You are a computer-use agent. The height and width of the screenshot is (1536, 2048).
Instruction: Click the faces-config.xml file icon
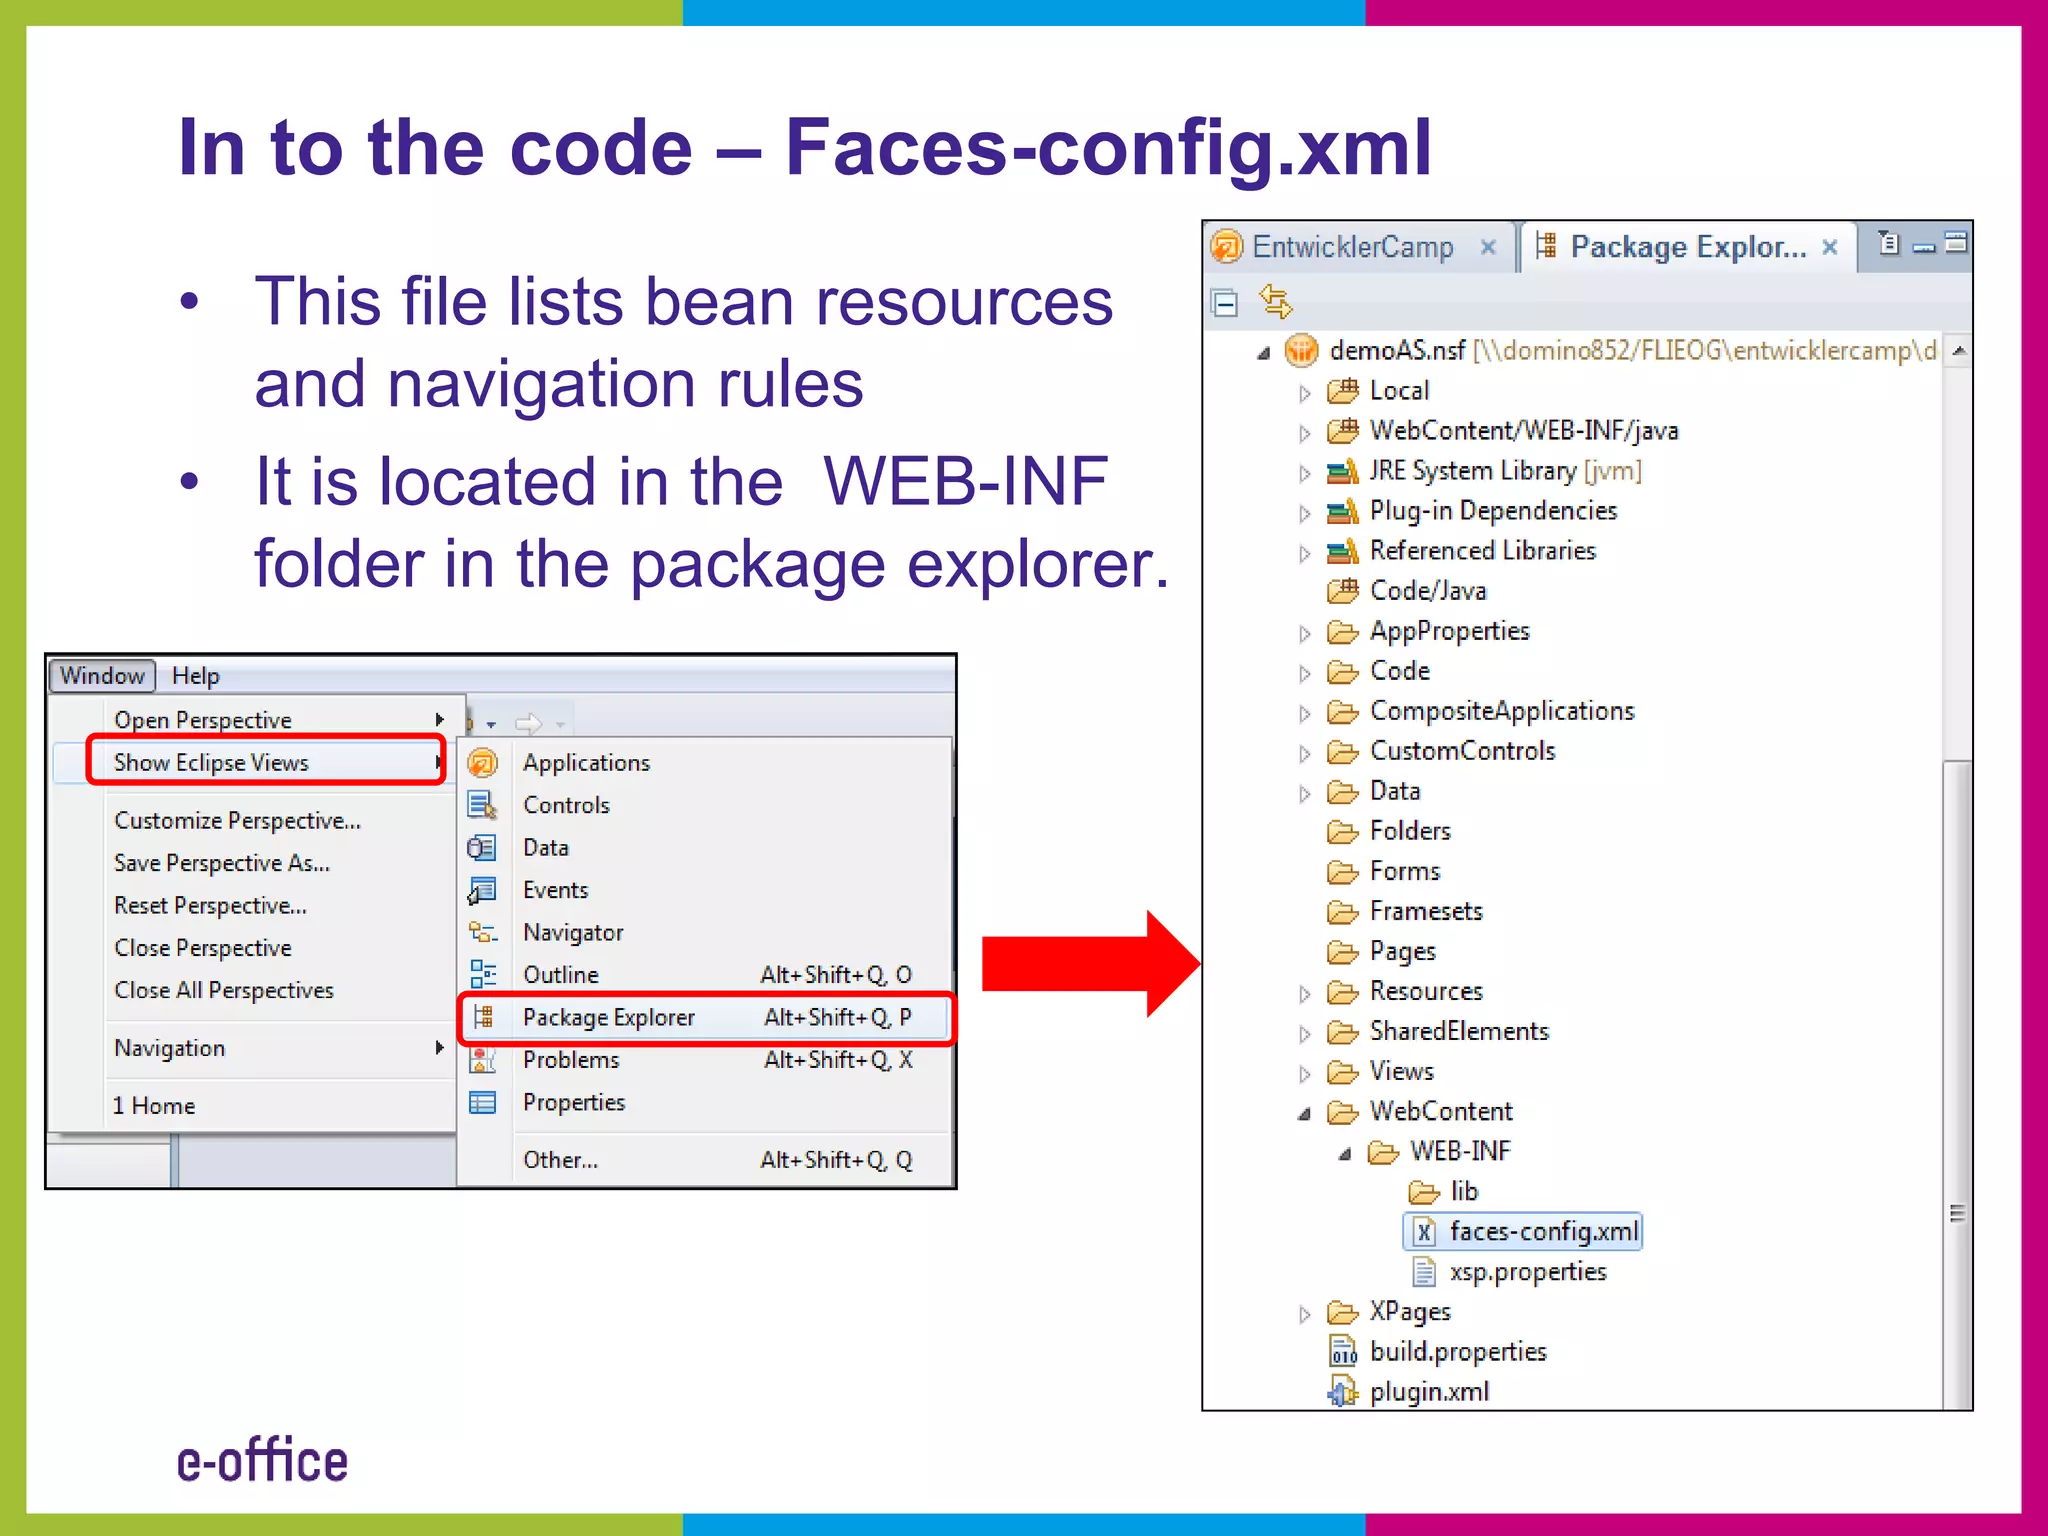click(1424, 1232)
